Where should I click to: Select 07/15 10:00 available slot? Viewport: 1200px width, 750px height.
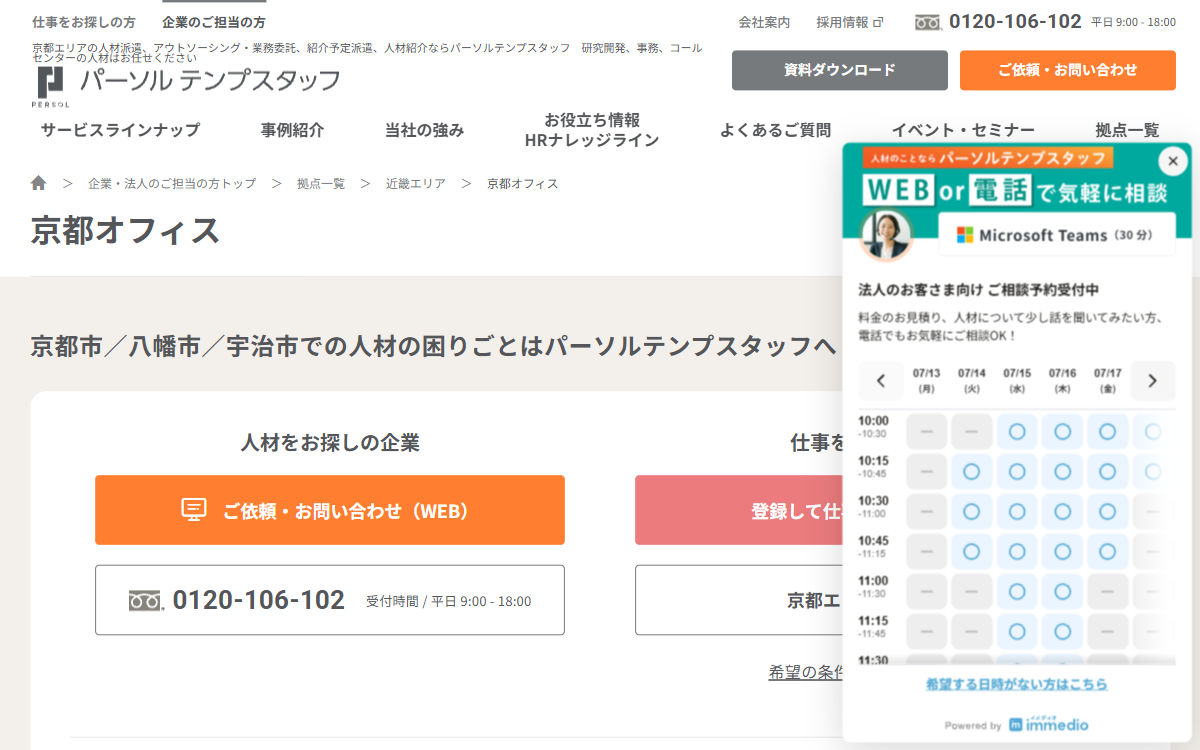(1017, 432)
